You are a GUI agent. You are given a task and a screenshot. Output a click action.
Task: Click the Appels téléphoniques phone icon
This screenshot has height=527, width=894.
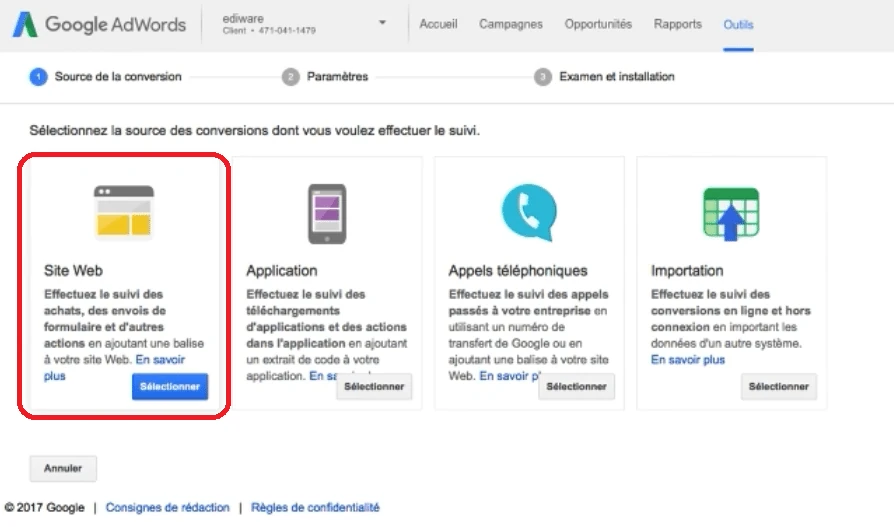pos(528,211)
